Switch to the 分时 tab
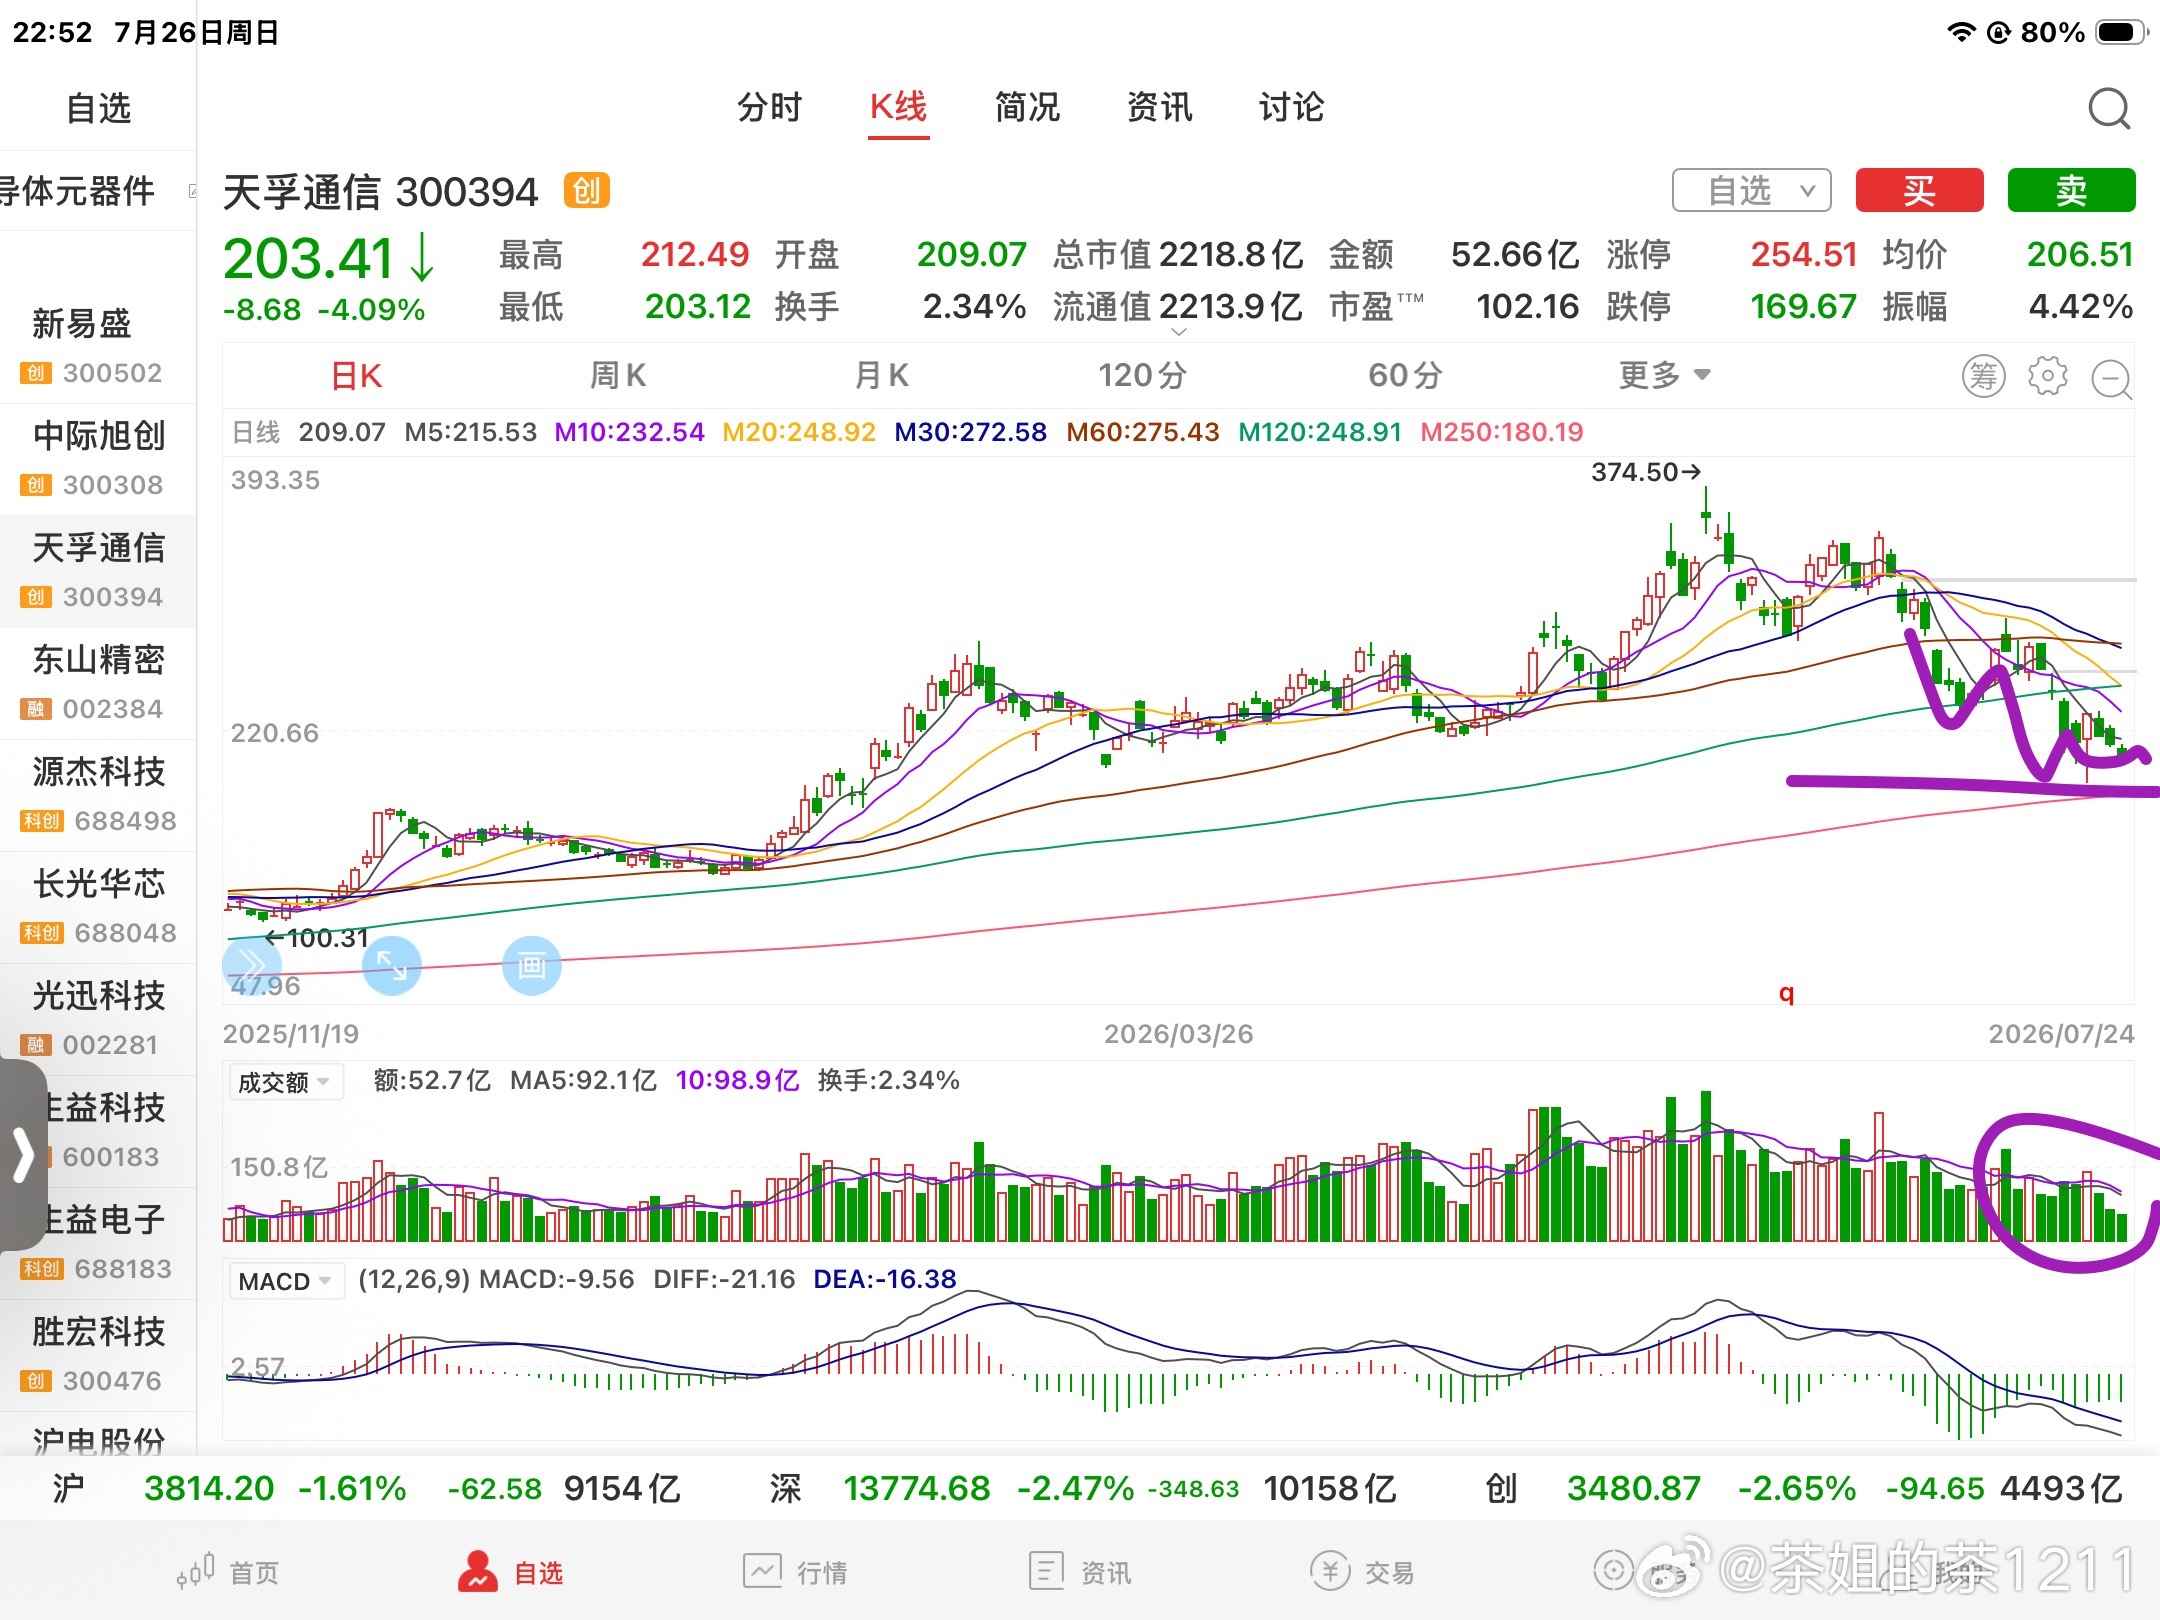This screenshot has height=1620, width=2160. [x=769, y=107]
